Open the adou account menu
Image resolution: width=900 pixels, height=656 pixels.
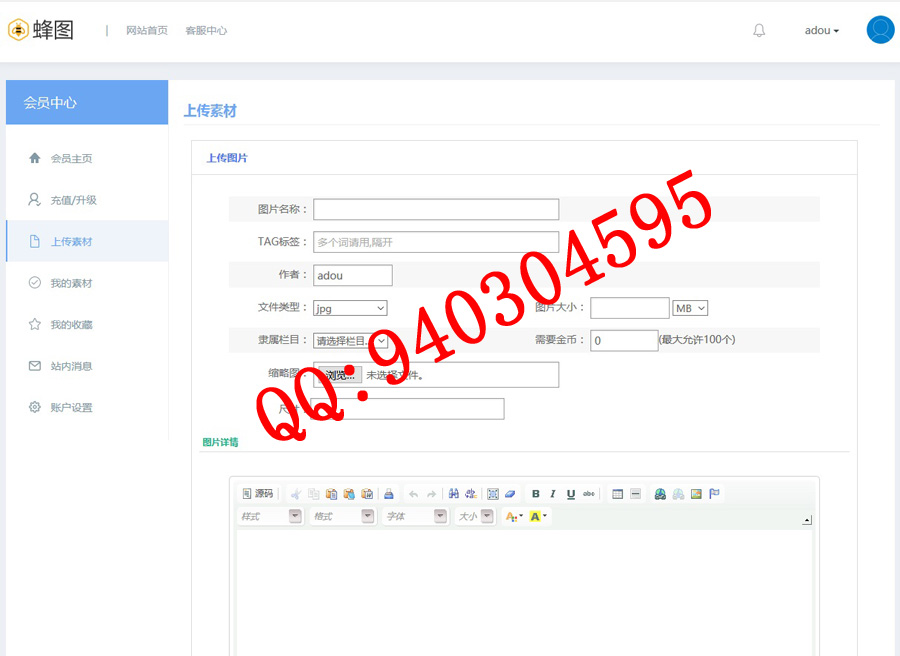pyautogui.click(x=821, y=30)
